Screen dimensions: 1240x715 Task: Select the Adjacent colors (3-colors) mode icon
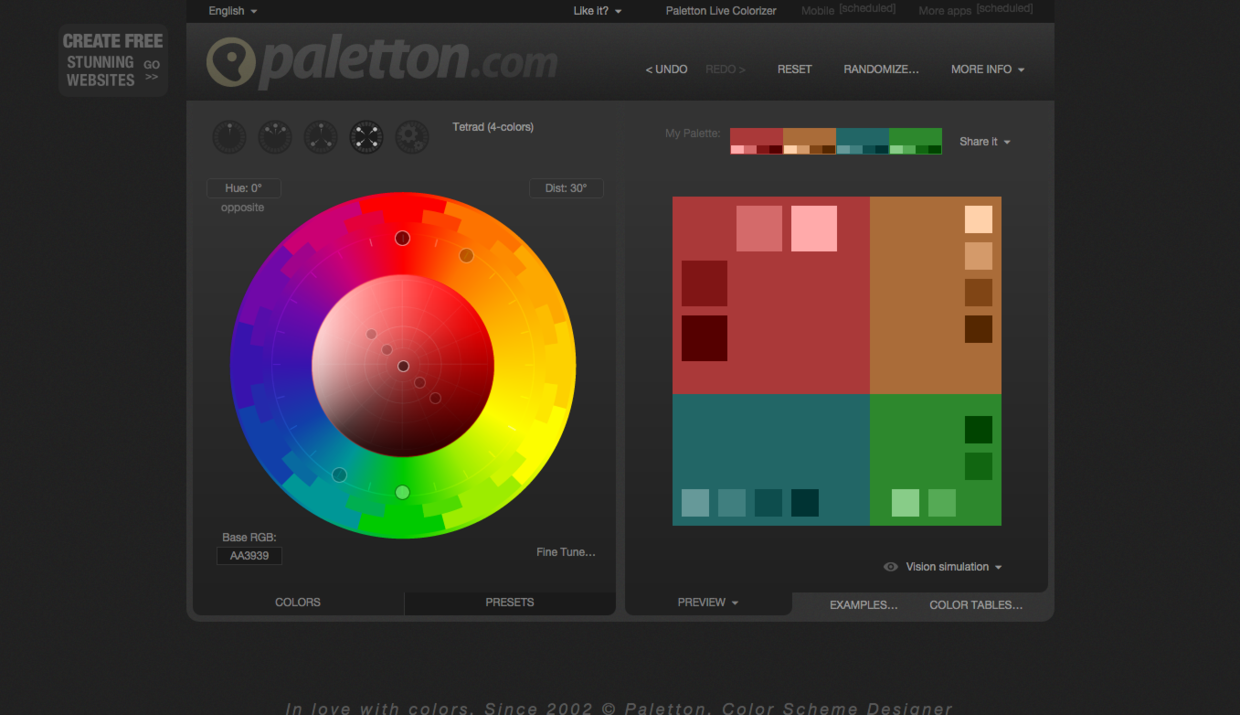(x=275, y=137)
